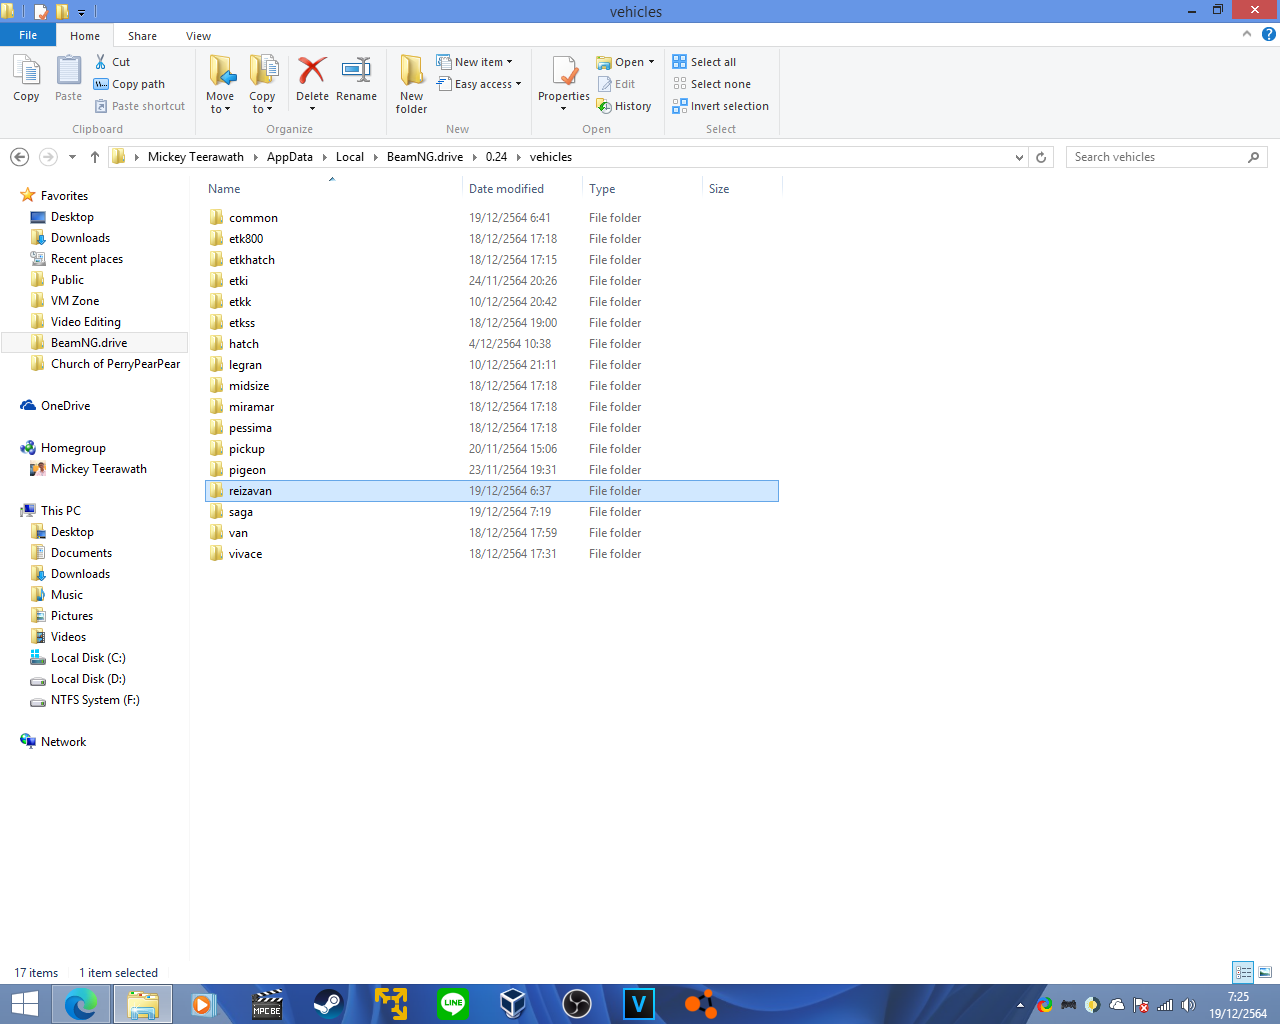
Task: Open Help with the question mark icon
Action: tap(1268, 34)
